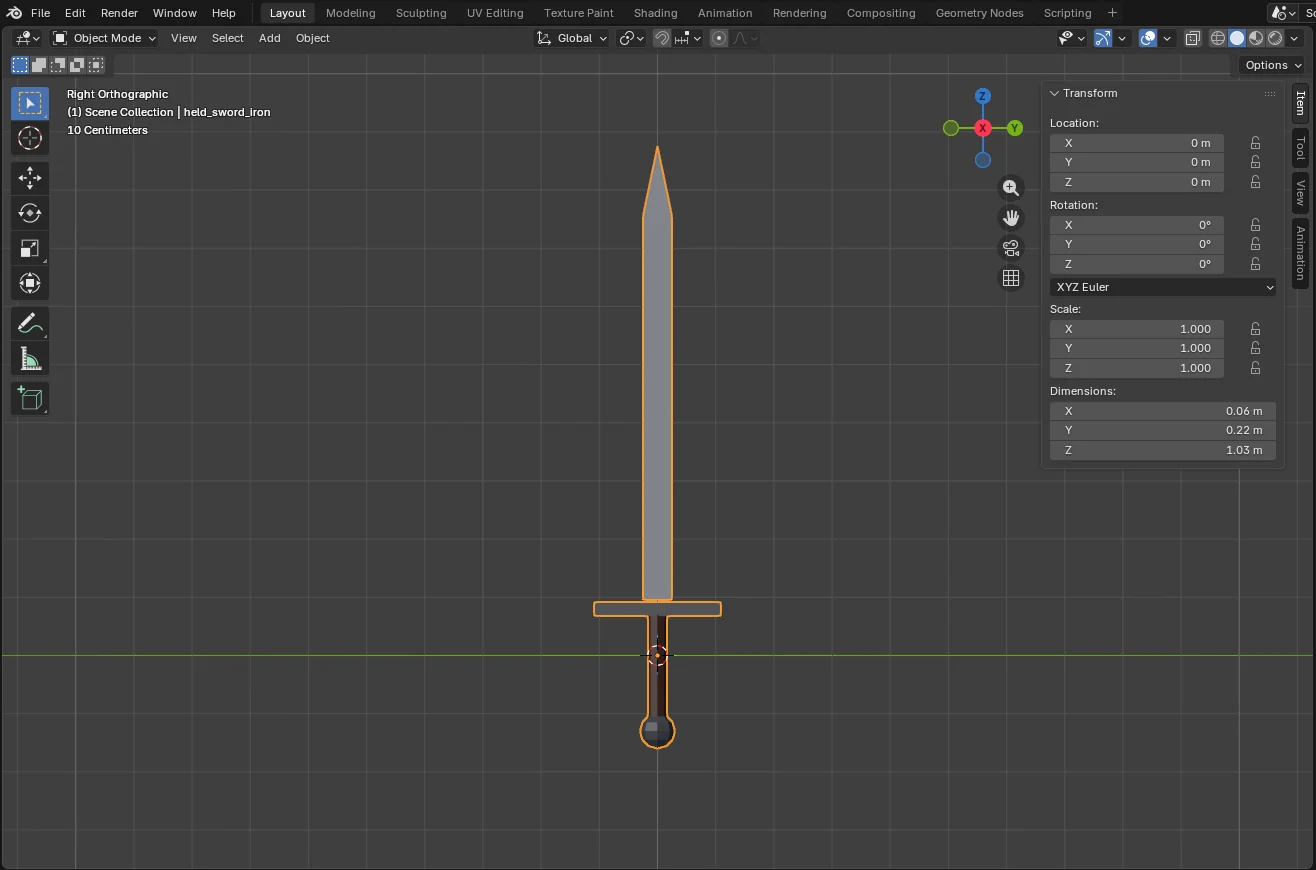Viewport: 1316px width, 870px height.
Task: Activate the Measure tool
Action: tap(30, 358)
